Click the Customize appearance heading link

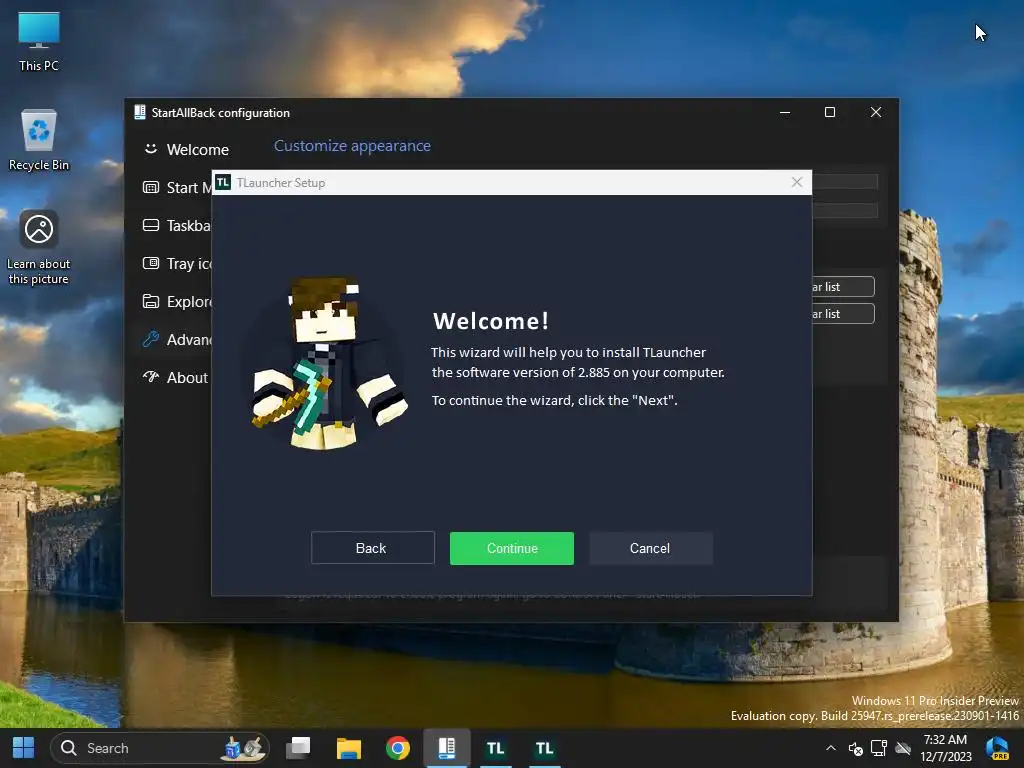(x=352, y=146)
